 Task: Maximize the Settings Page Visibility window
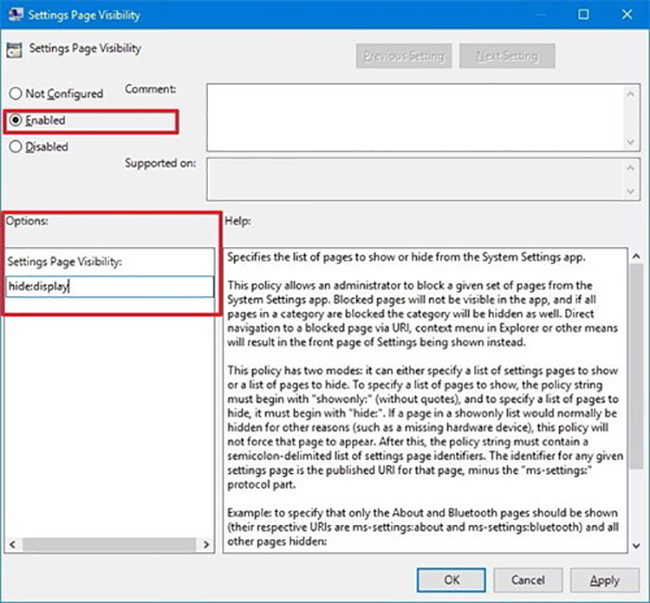pos(583,14)
